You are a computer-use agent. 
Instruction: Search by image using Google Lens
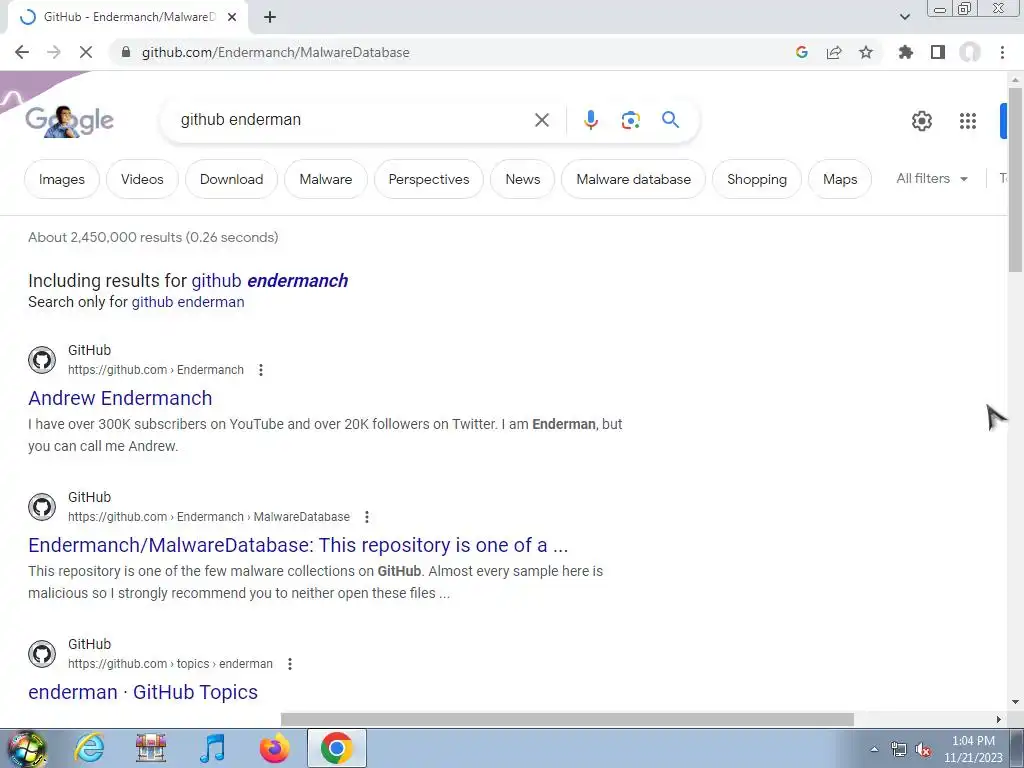(x=630, y=120)
